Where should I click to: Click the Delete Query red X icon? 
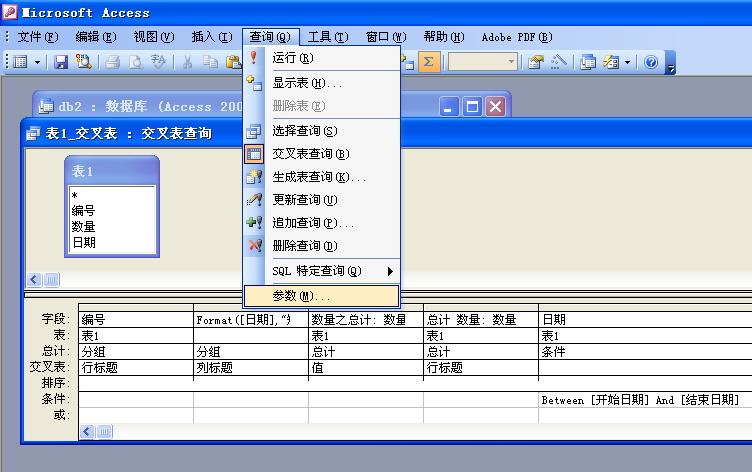point(254,246)
